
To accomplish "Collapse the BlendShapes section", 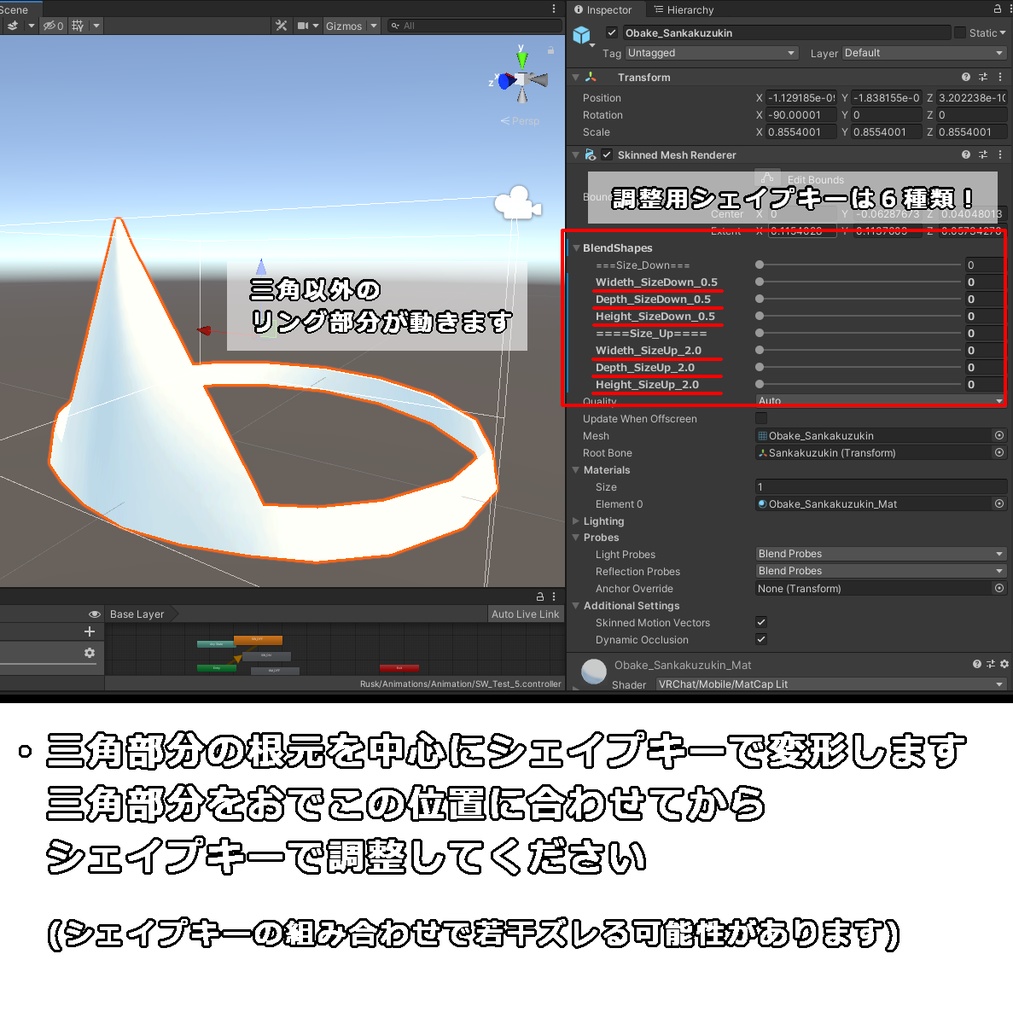I will (x=576, y=248).
